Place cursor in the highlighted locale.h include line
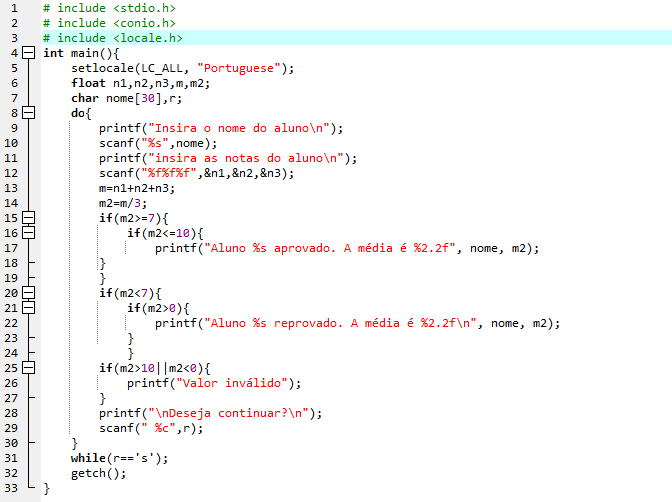 click(357, 38)
